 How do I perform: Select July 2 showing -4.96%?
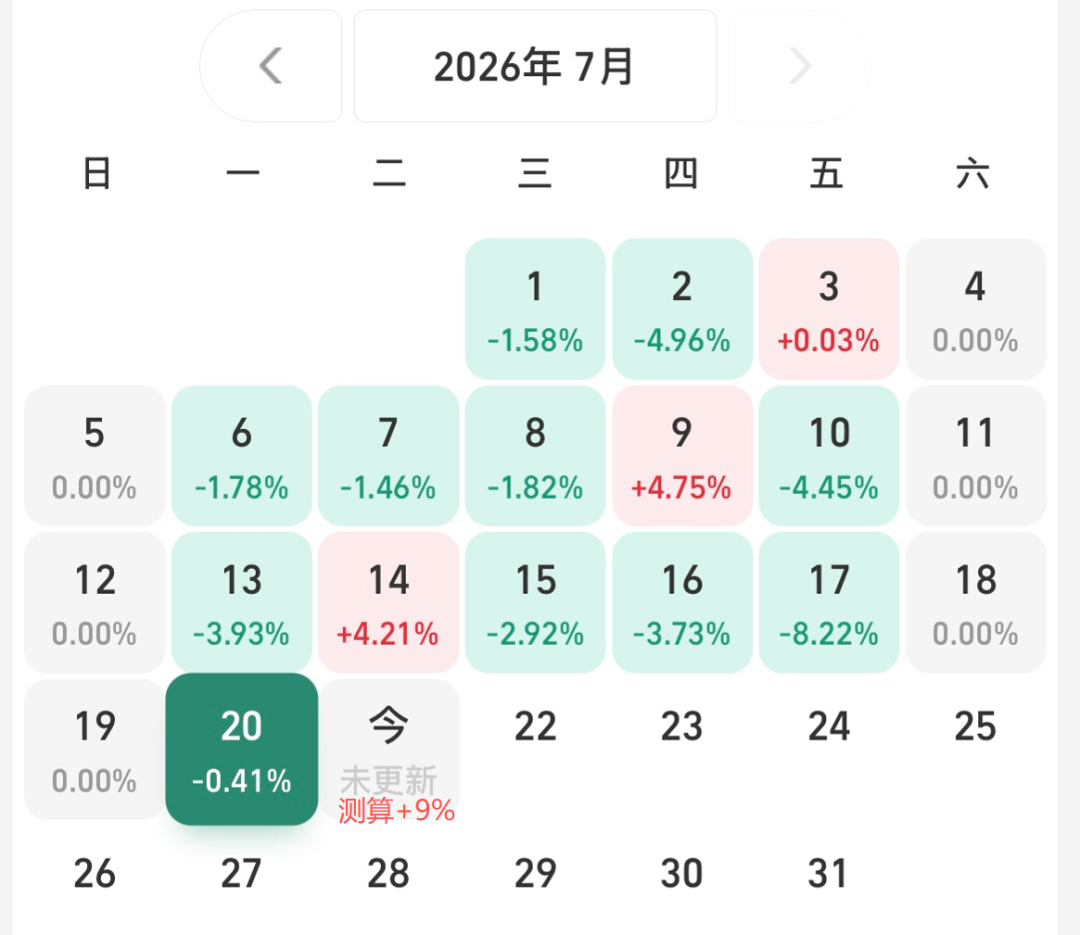coord(682,309)
